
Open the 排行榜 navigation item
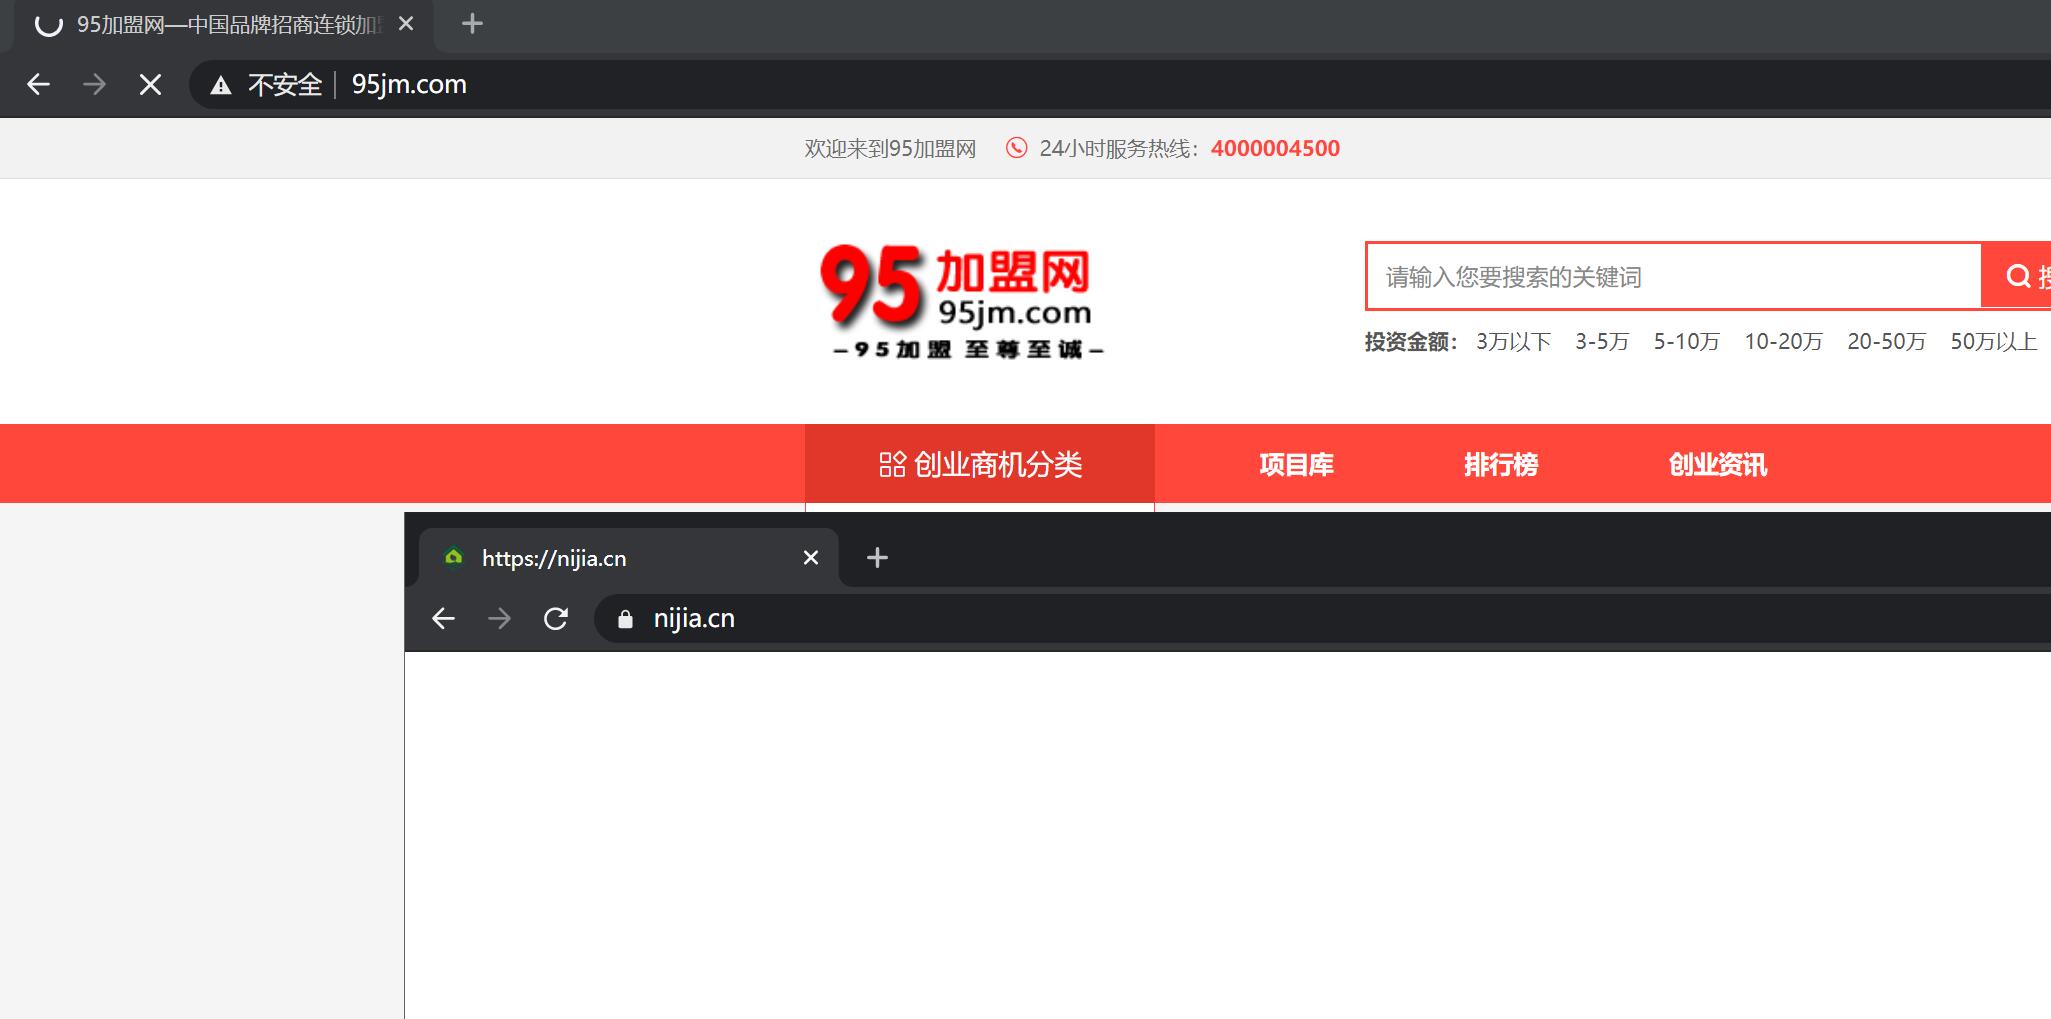pos(1501,465)
